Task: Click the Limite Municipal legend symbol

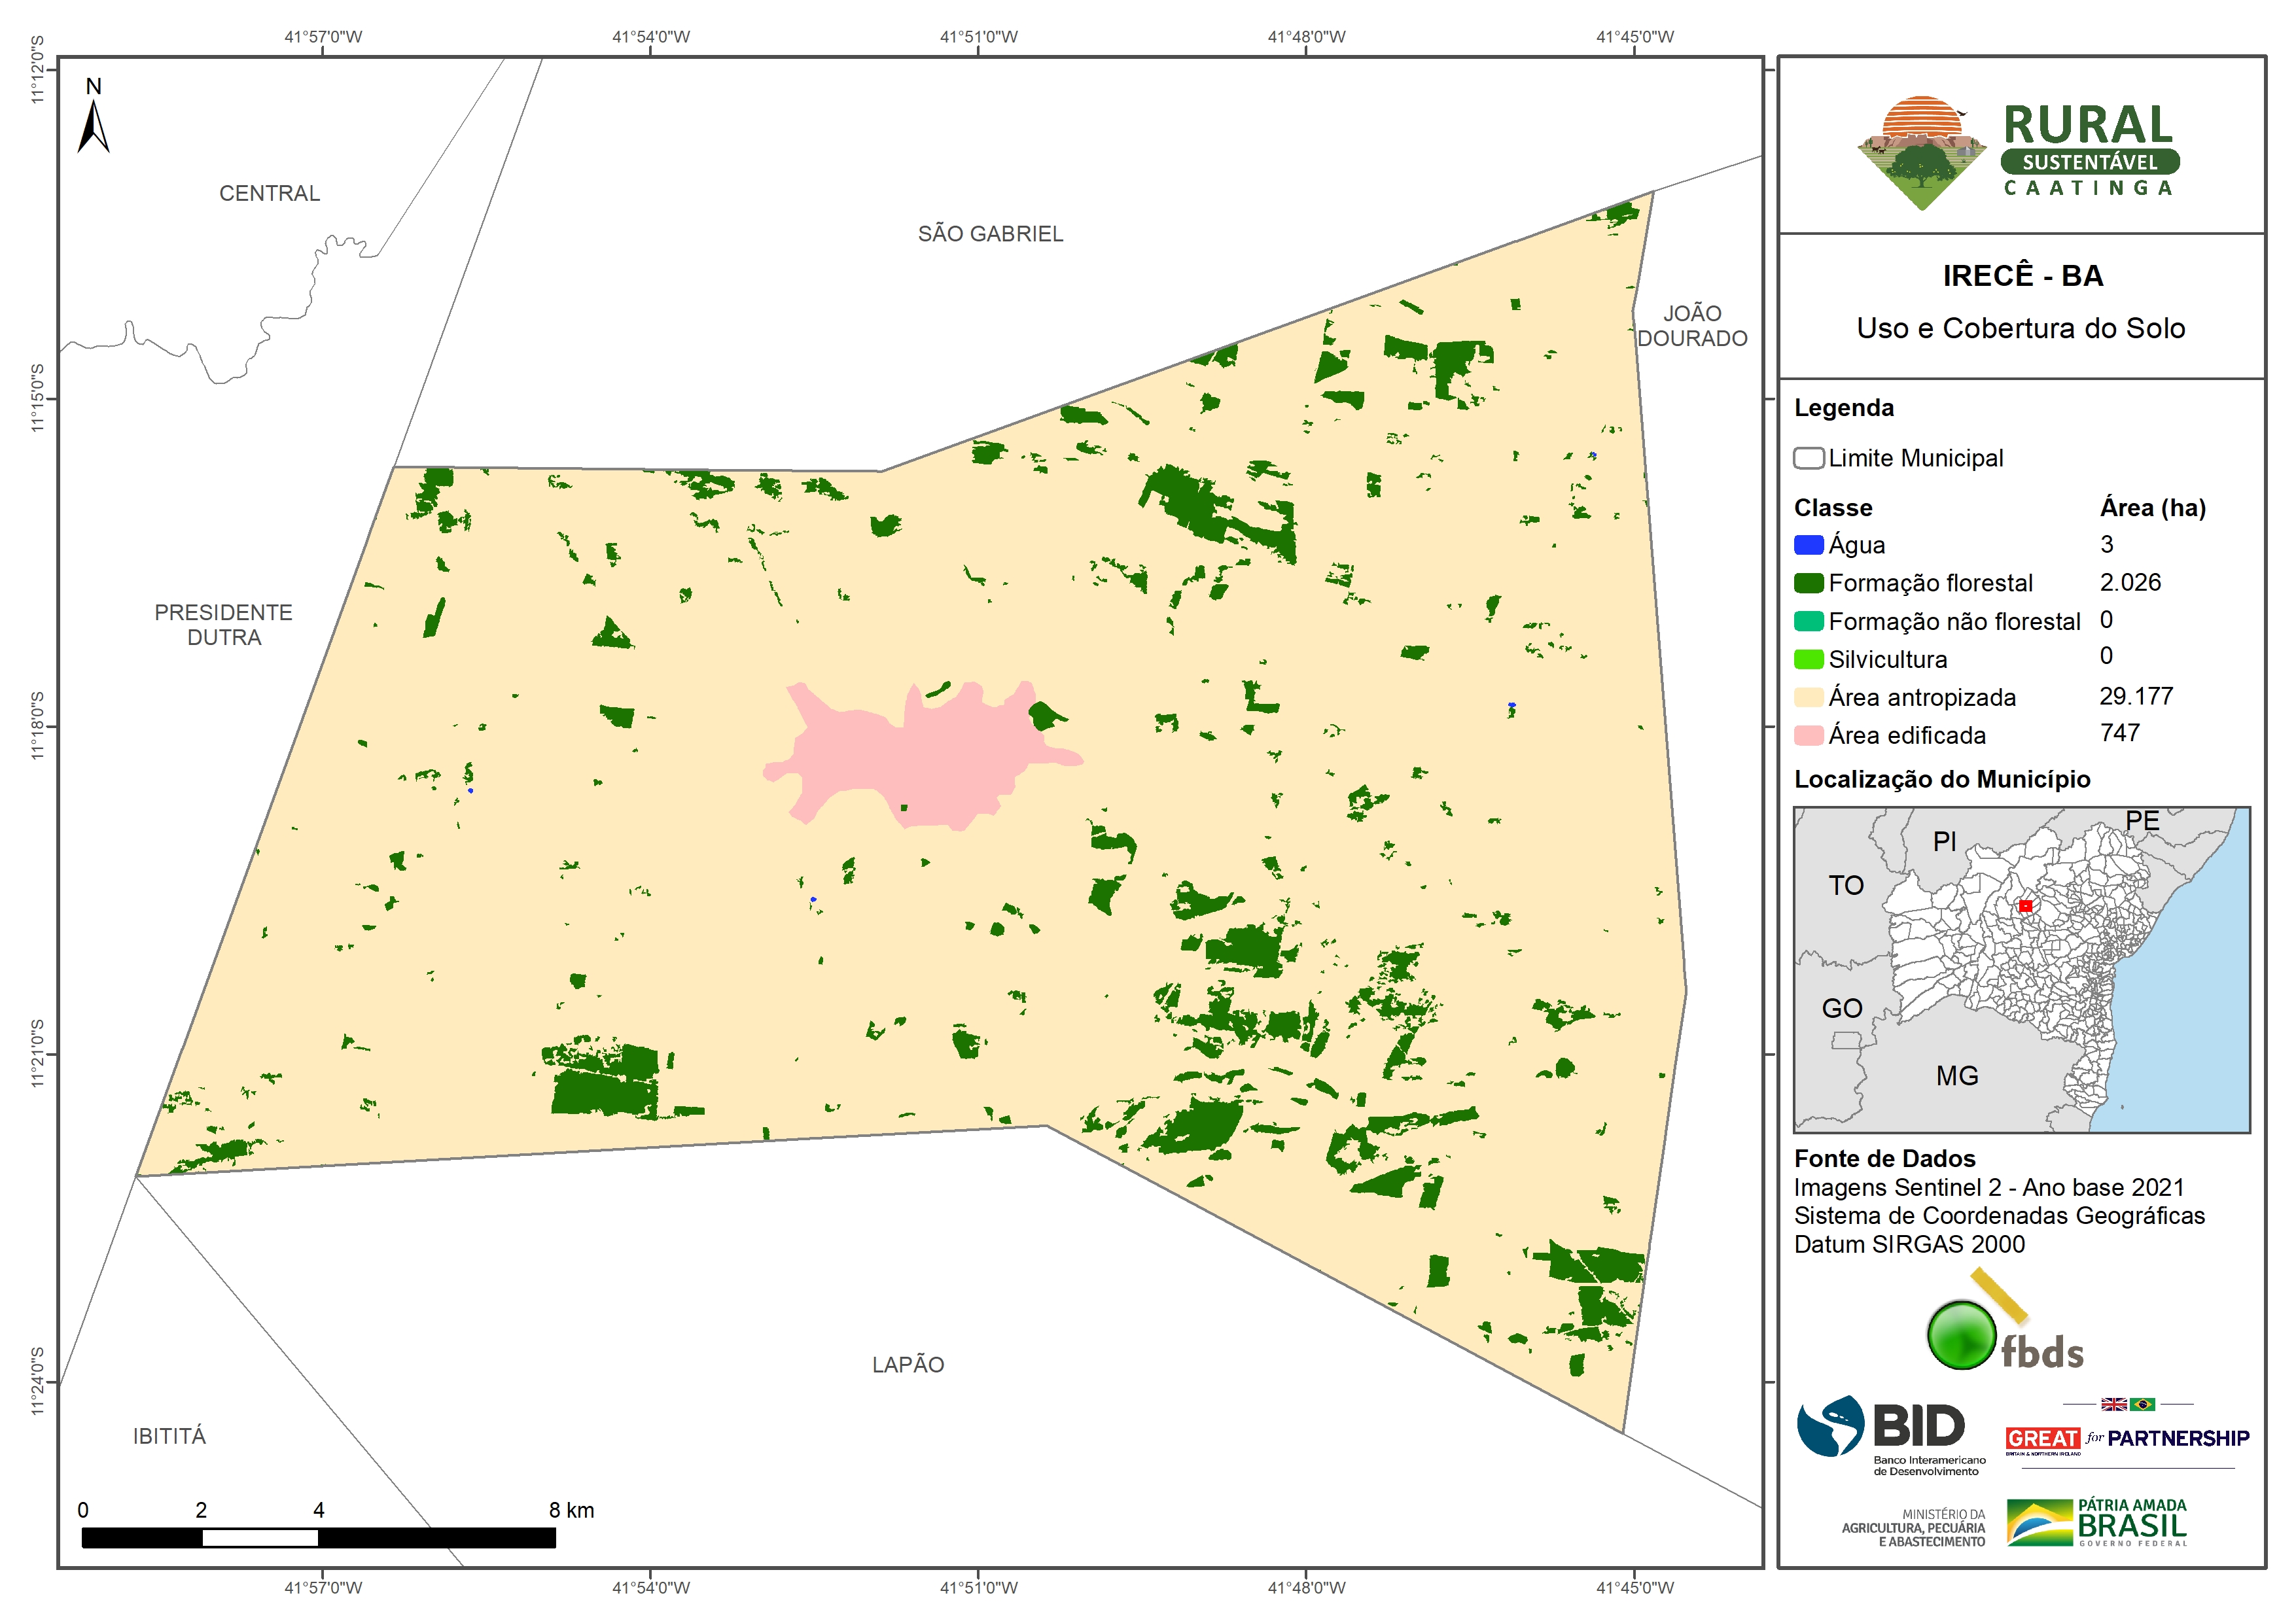Action: 1808,458
